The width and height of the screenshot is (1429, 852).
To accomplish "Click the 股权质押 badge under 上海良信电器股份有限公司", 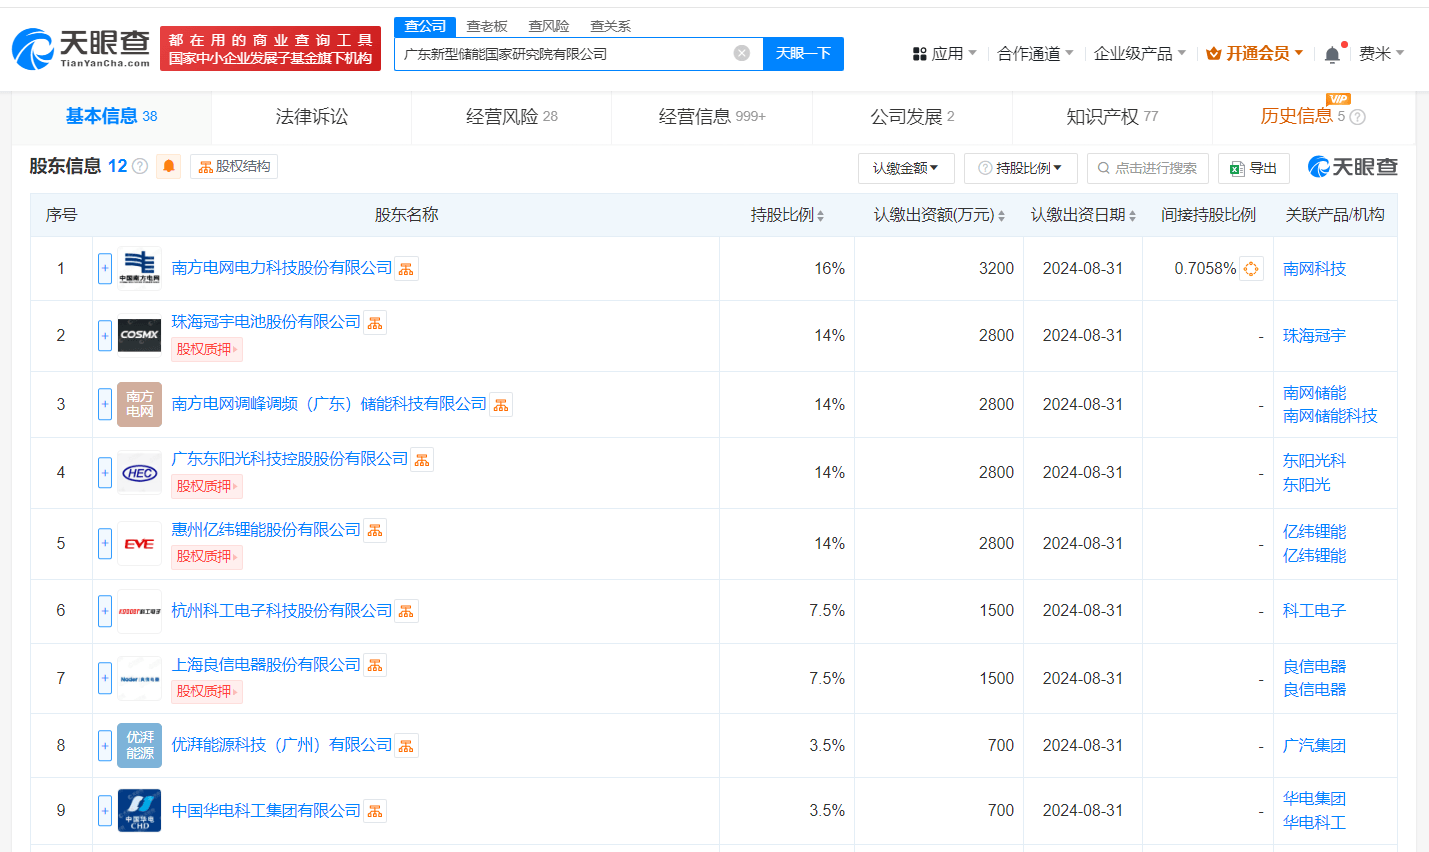I will [206, 691].
